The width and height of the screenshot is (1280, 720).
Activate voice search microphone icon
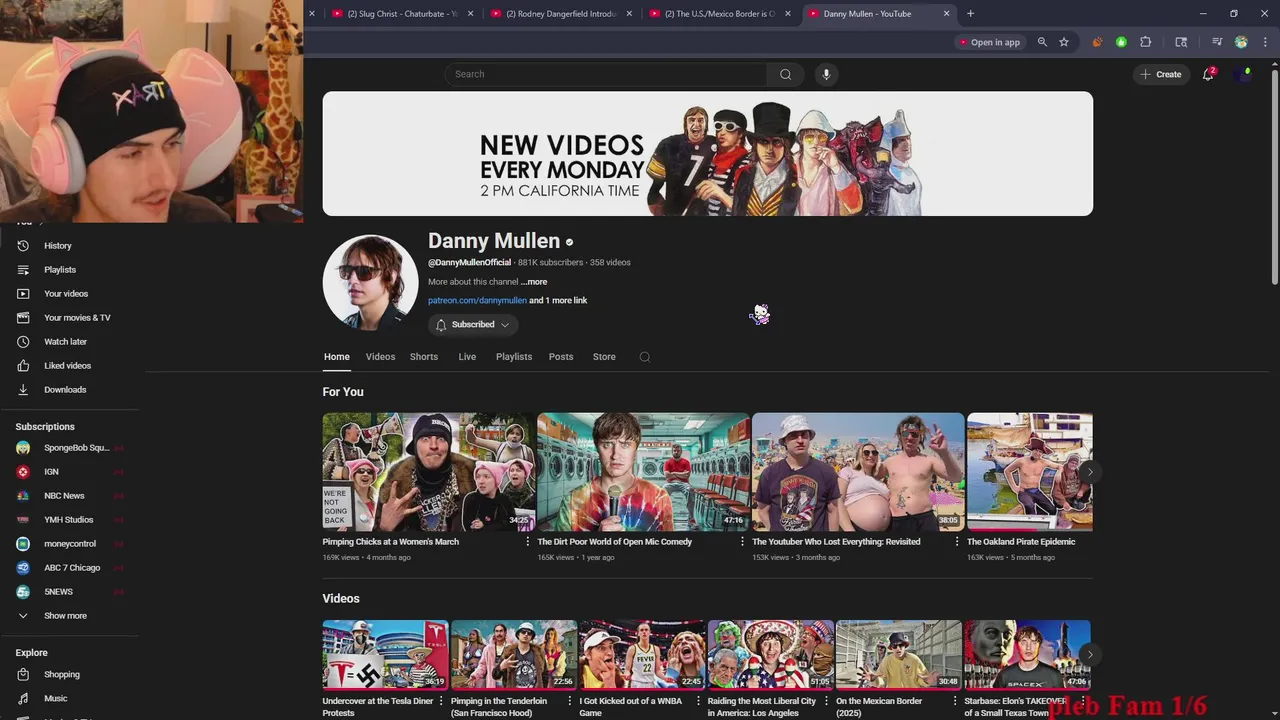tap(826, 74)
